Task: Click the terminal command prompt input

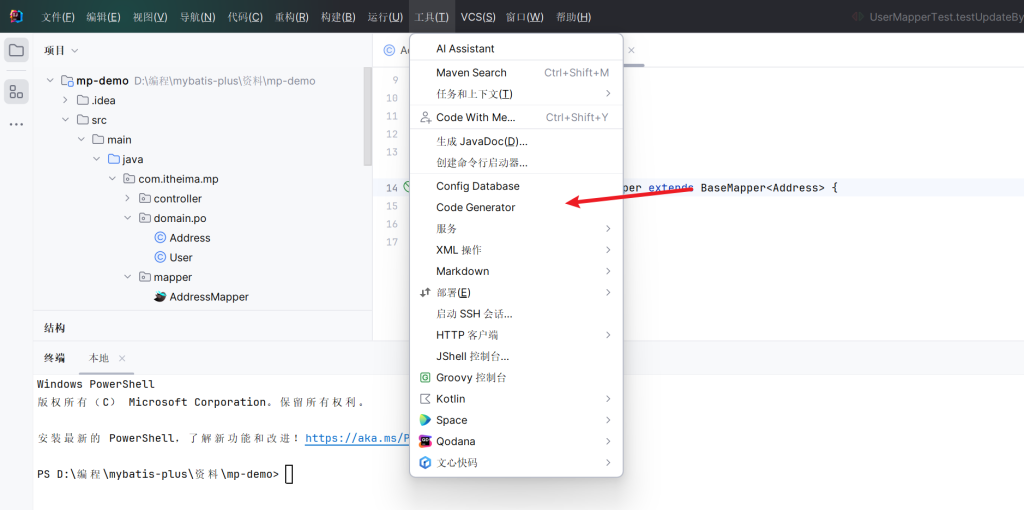Action: click(x=289, y=474)
